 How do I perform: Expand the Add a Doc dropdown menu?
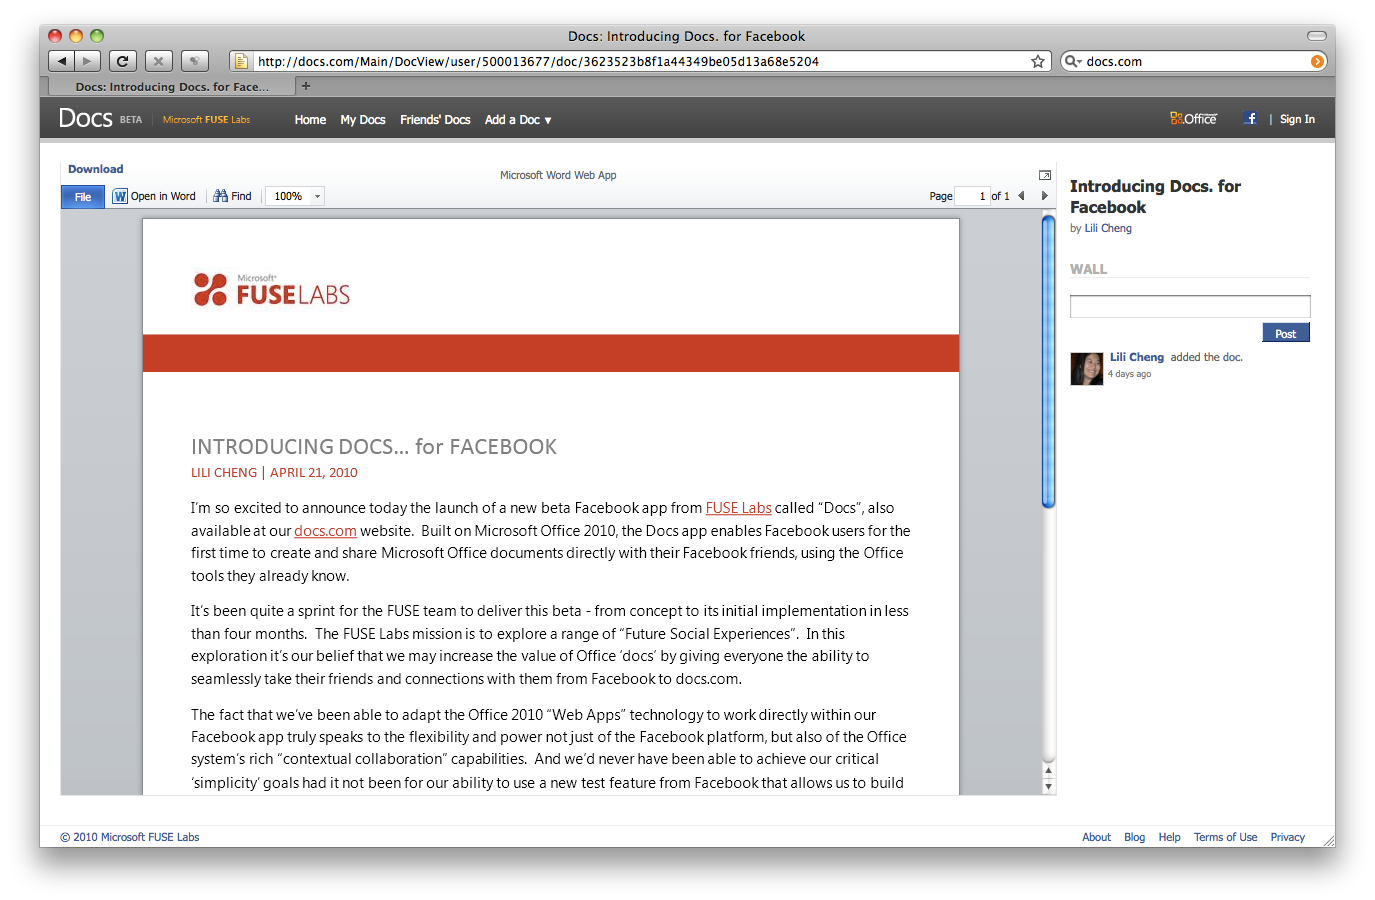tap(518, 119)
